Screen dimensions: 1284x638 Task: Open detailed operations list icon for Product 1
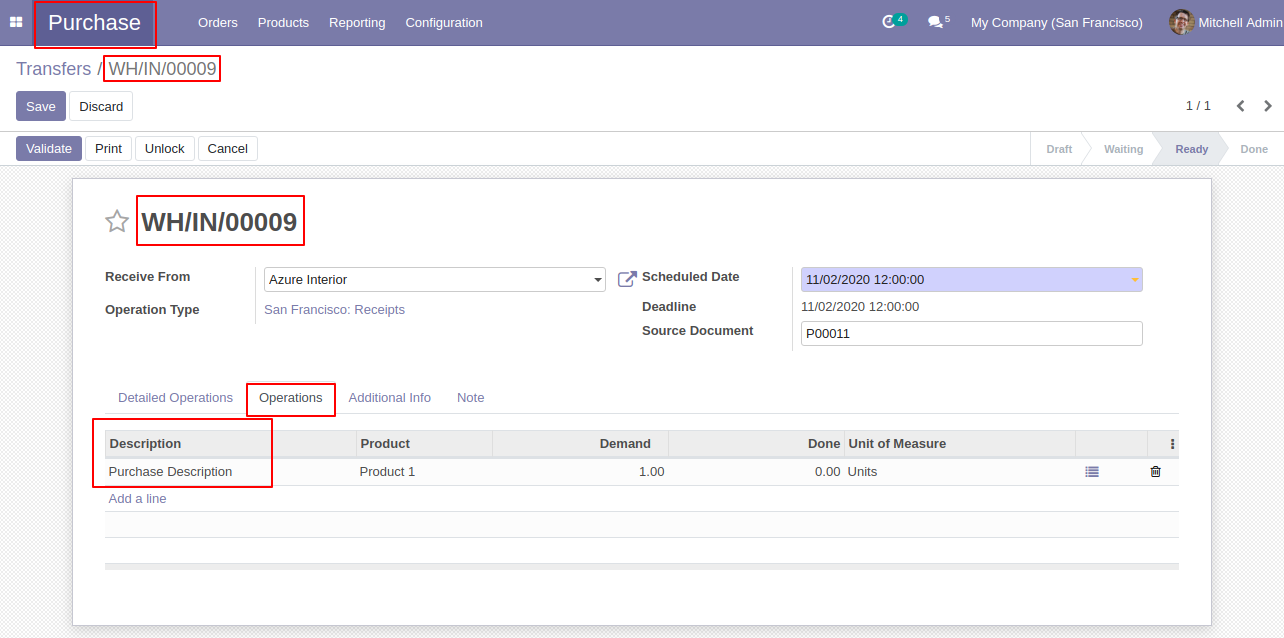pyautogui.click(x=1092, y=472)
